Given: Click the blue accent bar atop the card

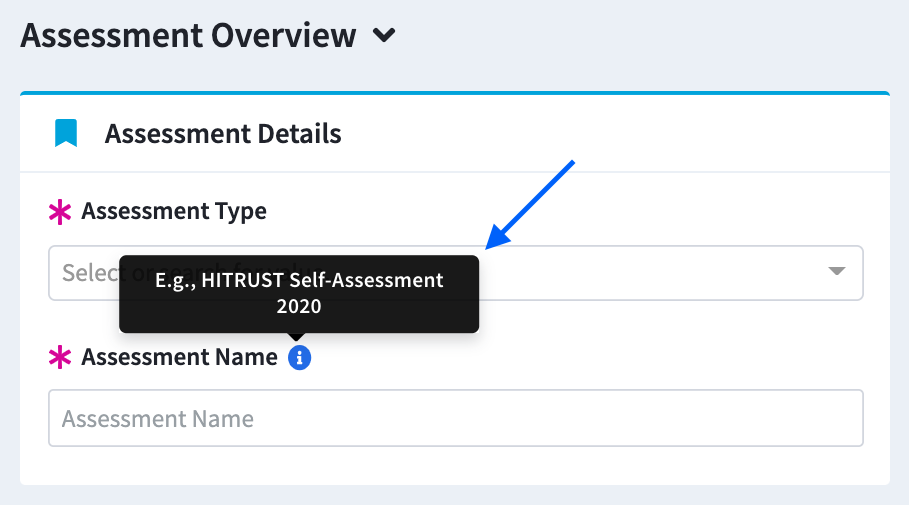Looking at the screenshot, I should (455, 93).
